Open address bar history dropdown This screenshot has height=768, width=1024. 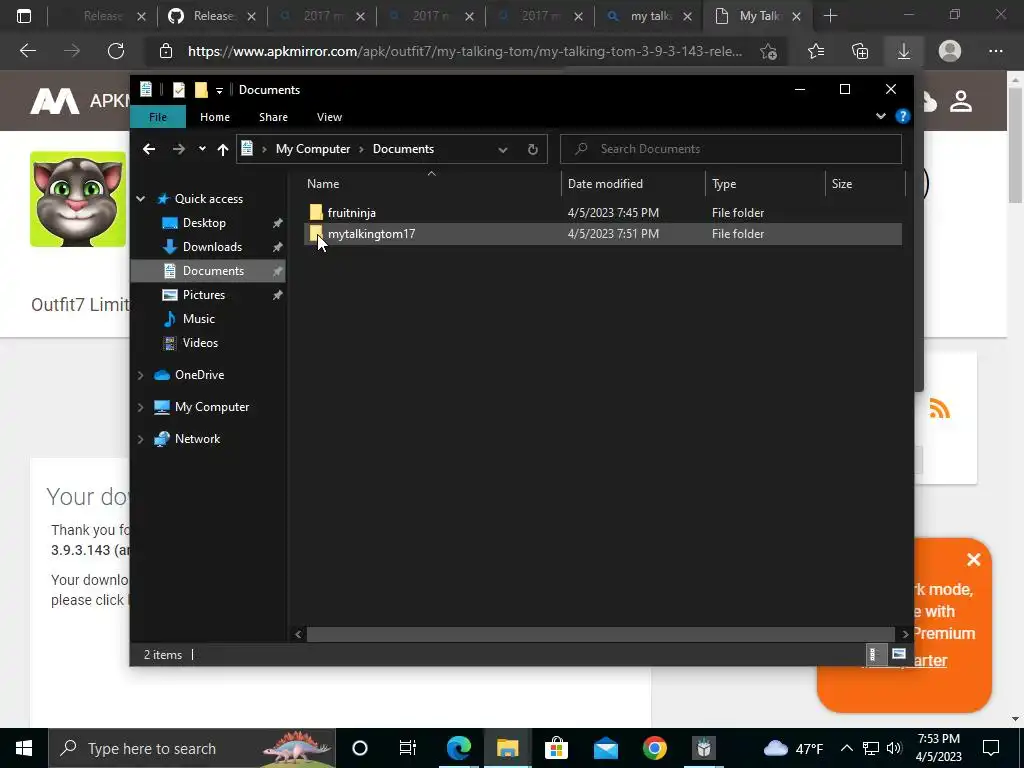[x=503, y=150]
